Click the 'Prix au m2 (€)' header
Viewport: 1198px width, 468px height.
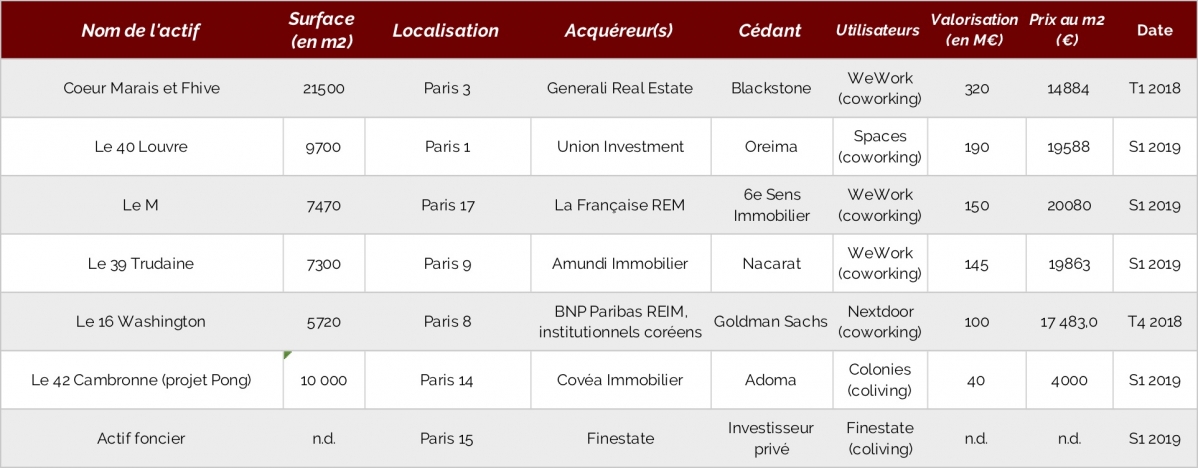tap(1067, 31)
